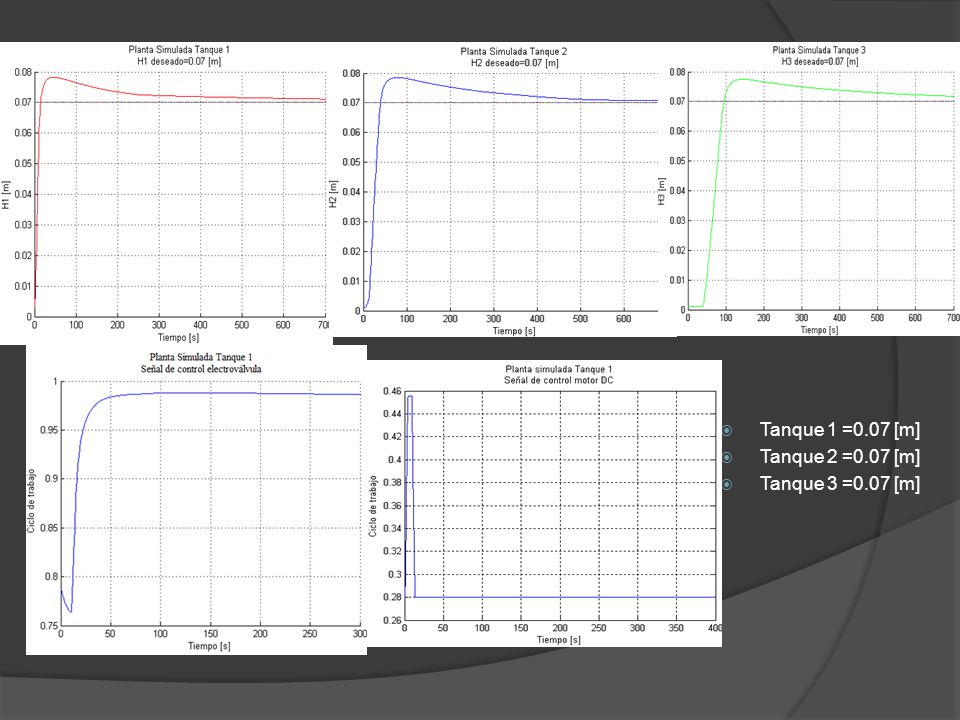Click bullet icon beside Tanque 1 line
The height and width of the screenshot is (720, 960).
727,430
